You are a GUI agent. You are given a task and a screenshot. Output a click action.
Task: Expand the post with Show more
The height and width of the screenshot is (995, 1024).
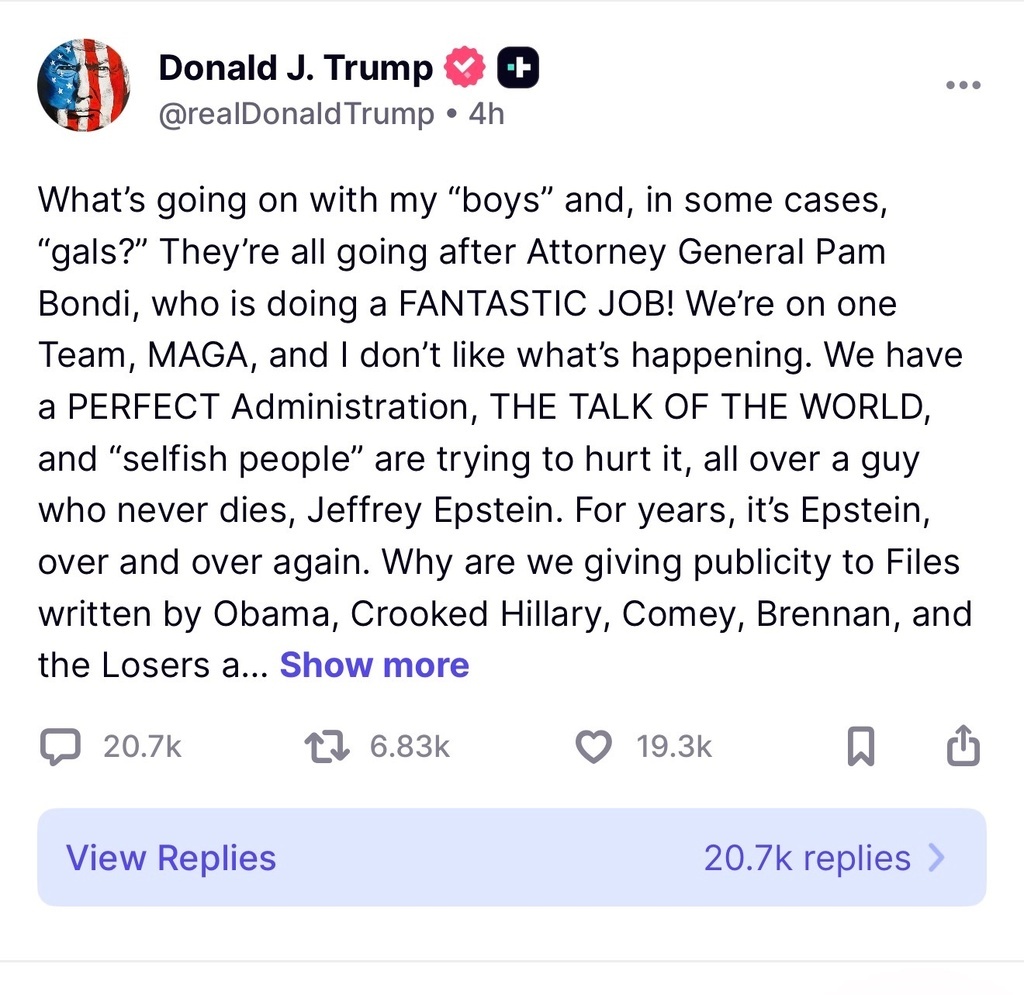374,665
